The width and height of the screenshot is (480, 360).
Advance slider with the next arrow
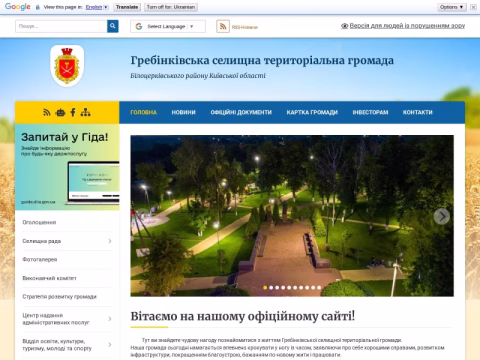(x=442, y=216)
